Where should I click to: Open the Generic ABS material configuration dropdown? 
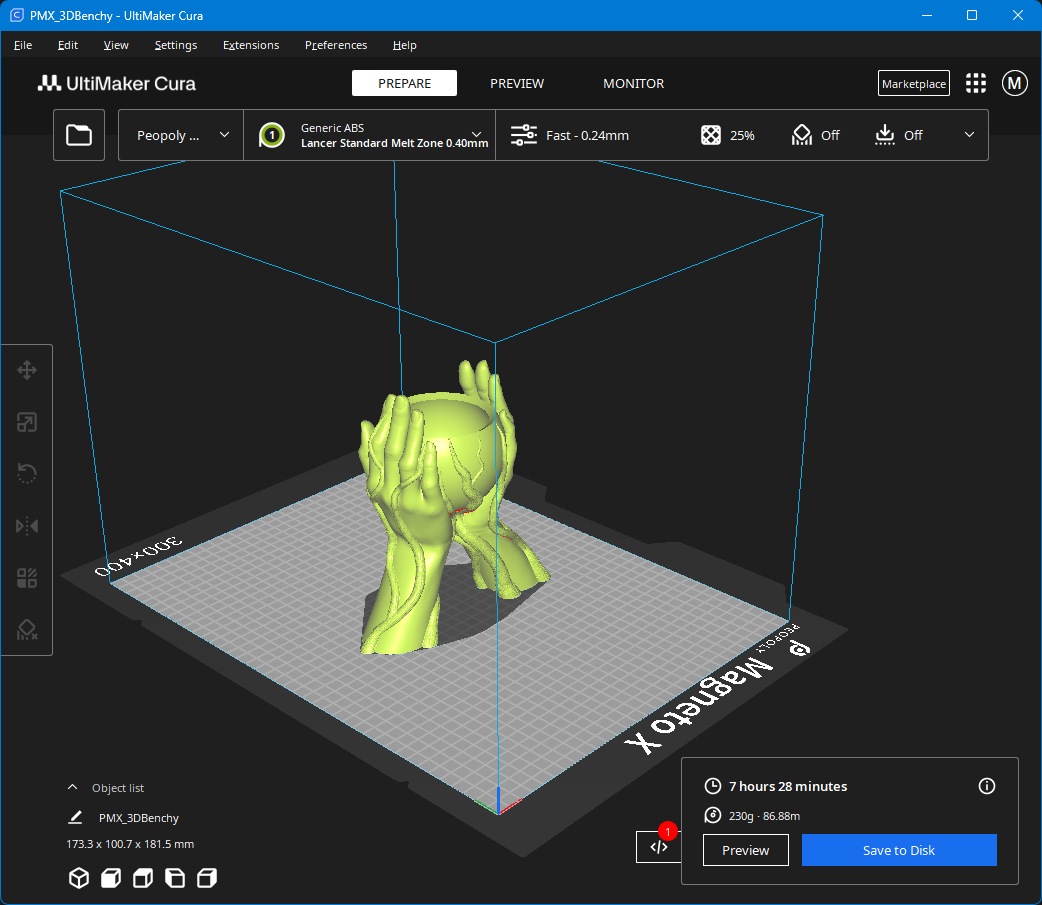tap(370, 135)
